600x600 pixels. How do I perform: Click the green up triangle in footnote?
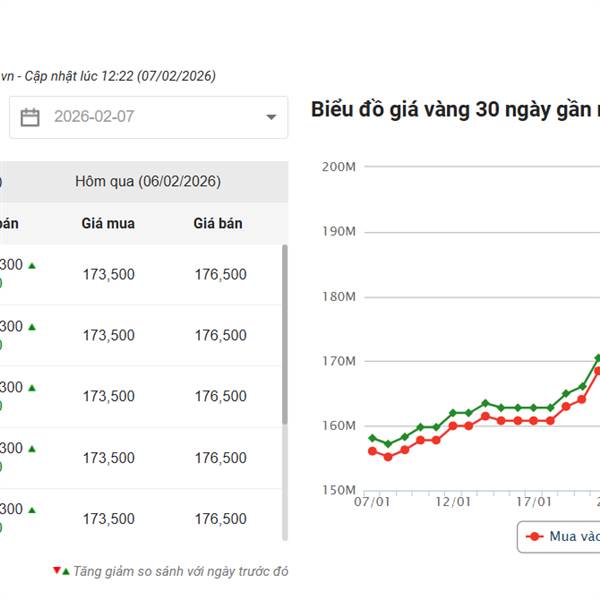tap(66, 571)
